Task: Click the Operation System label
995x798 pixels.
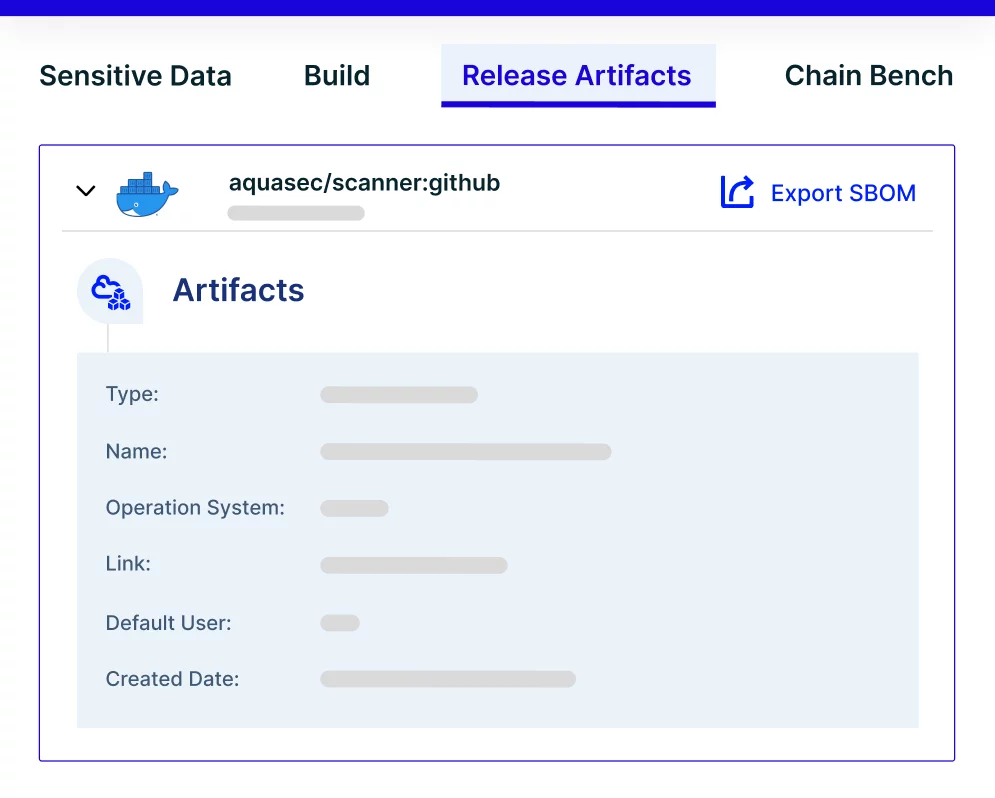Action: pyautogui.click(x=195, y=508)
